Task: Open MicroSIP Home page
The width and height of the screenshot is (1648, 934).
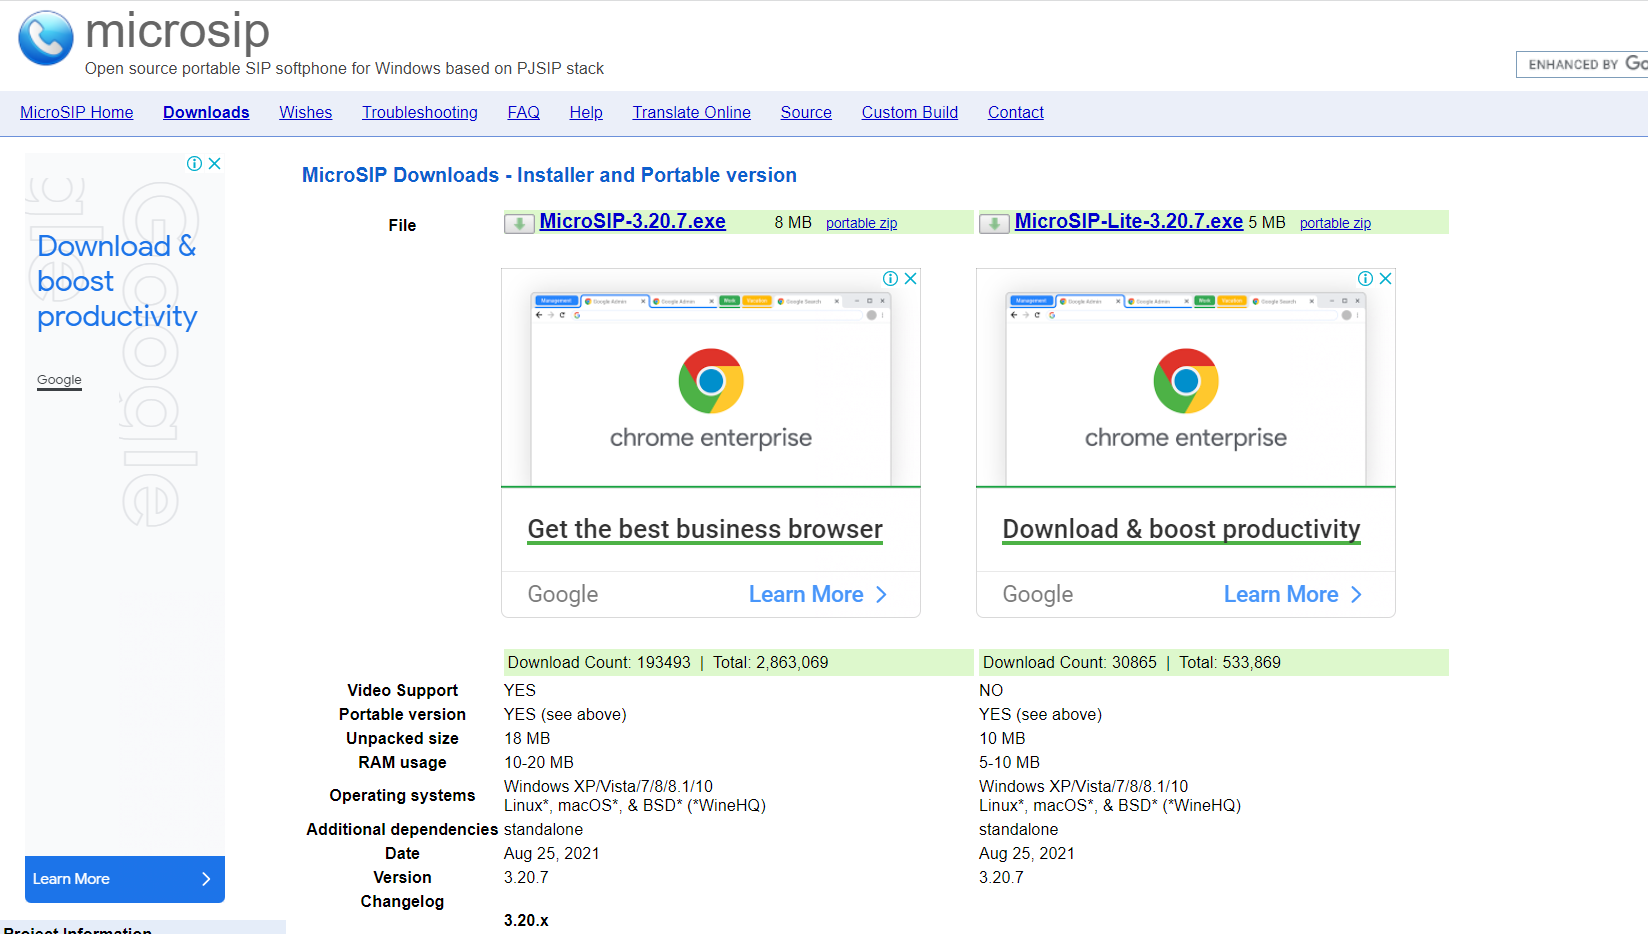Action: tap(77, 112)
